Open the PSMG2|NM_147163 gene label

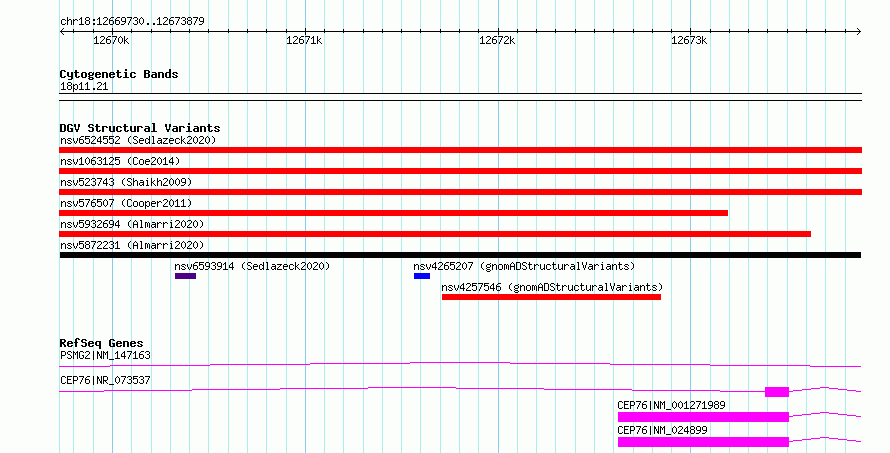tap(105, 355)
